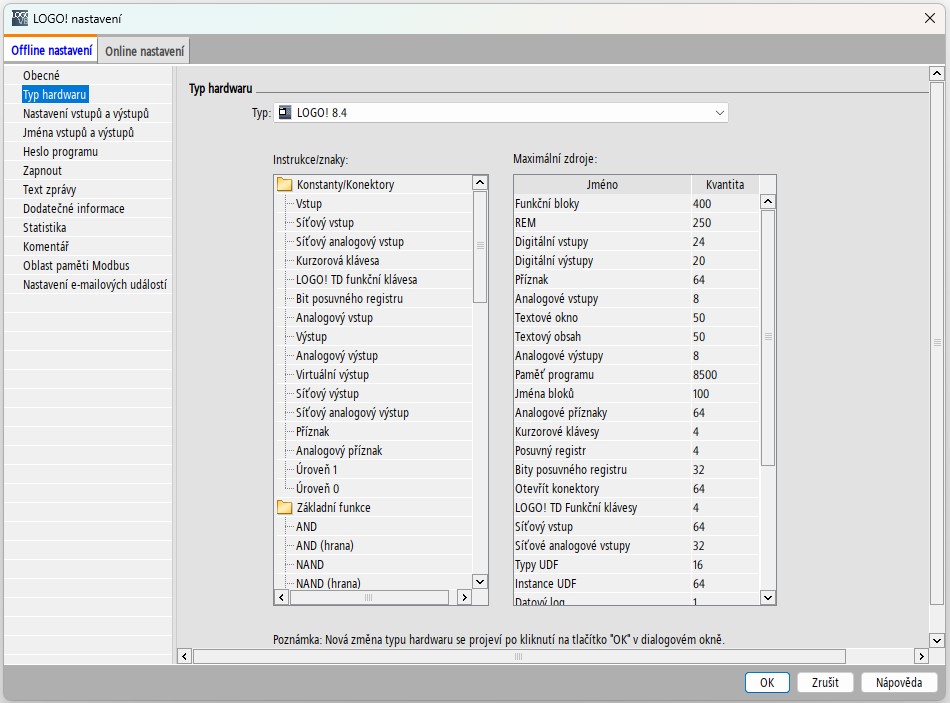
Task: Click up arrow of instruction list scrollbar
Action: [x=480, y=182]
